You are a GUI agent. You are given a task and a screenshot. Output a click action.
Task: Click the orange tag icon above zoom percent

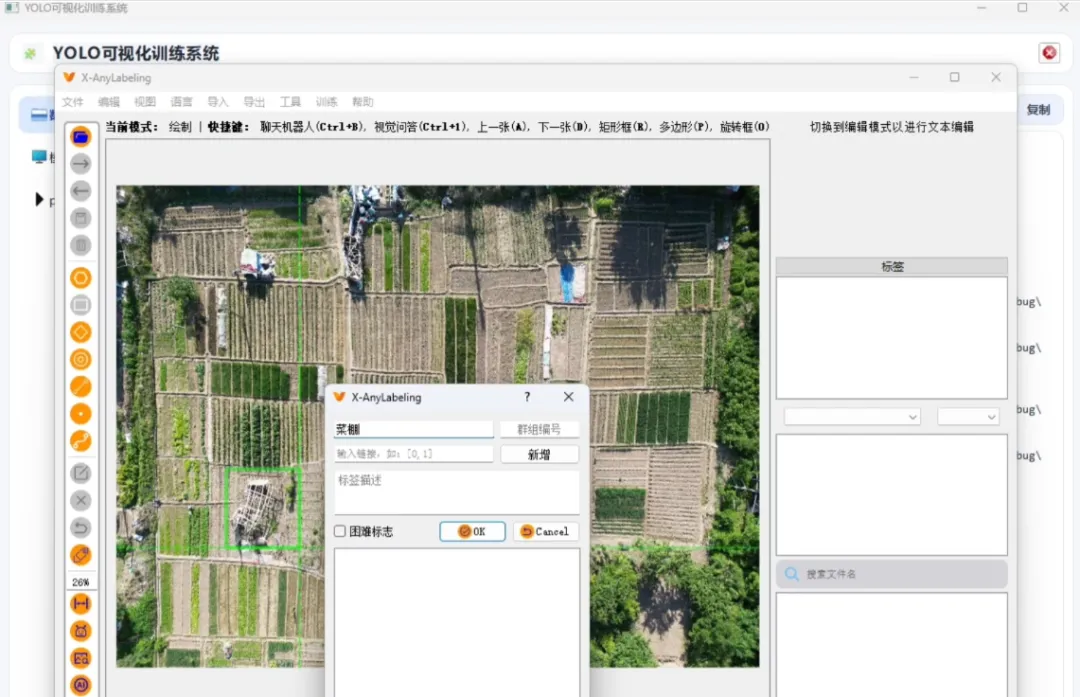(81, 555)
